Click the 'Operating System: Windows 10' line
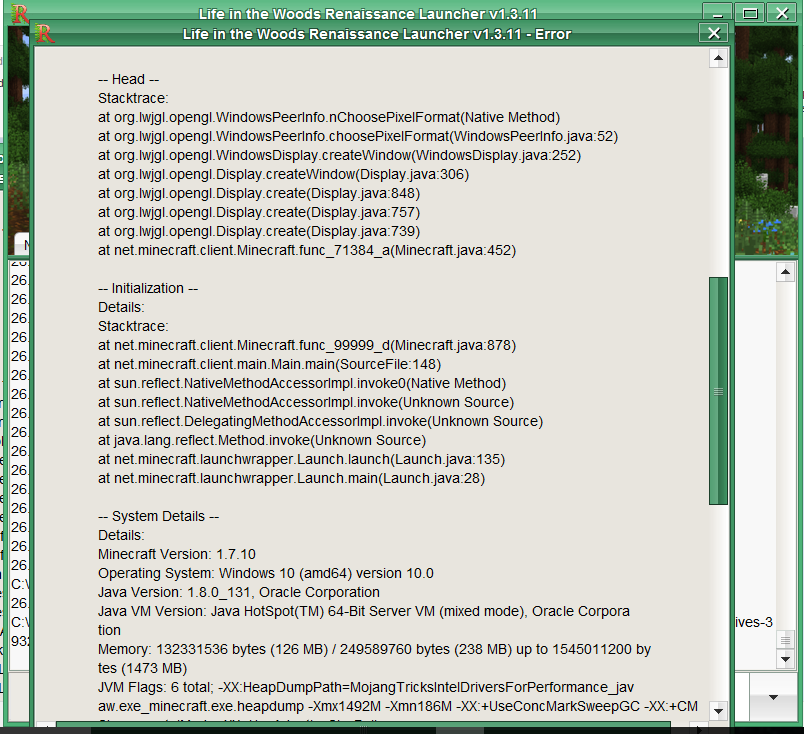 (266, 573)
